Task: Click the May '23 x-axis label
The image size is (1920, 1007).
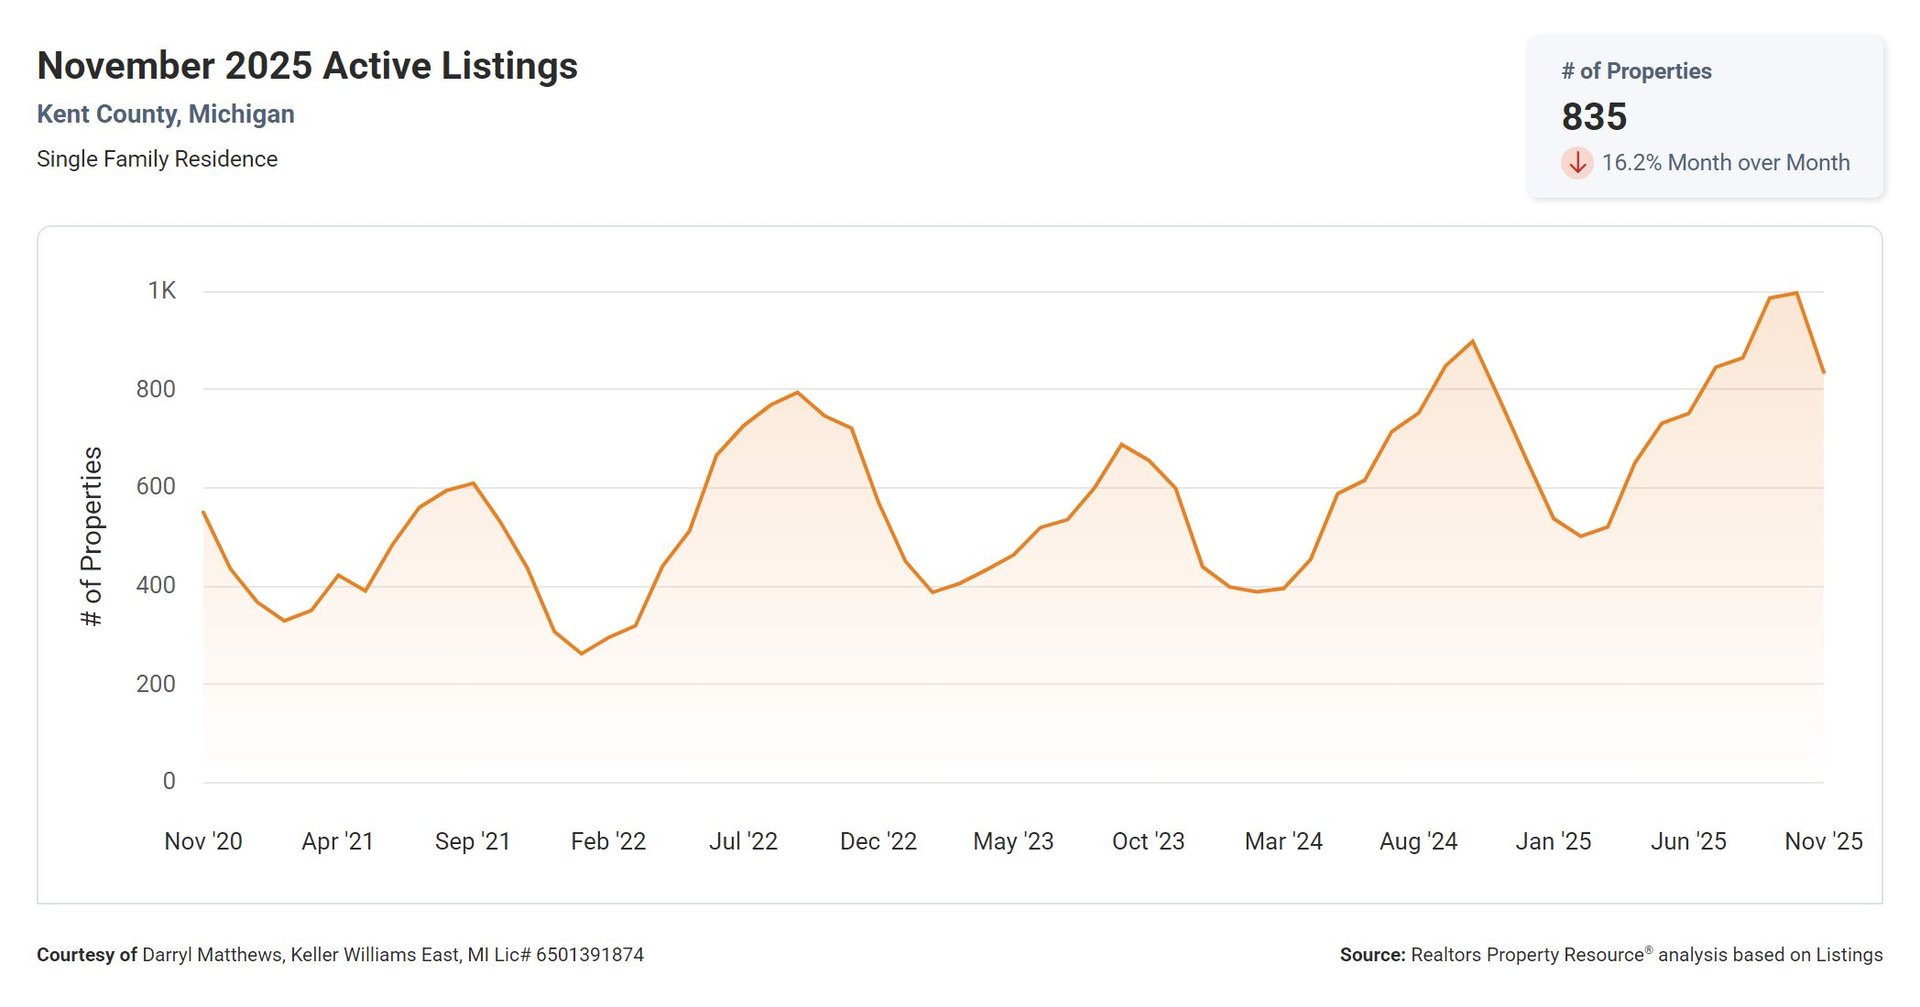Action: [x=1013, y=841]
